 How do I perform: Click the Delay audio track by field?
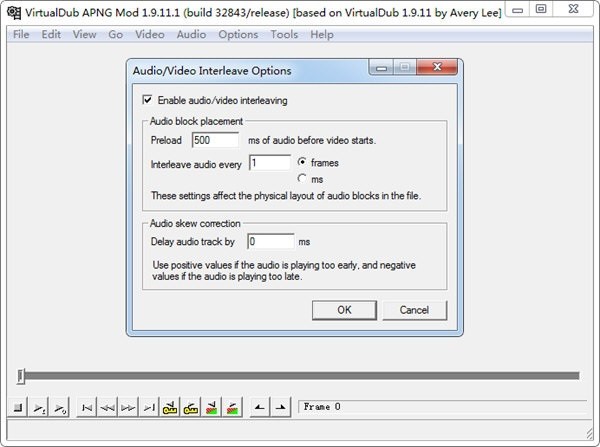click(x=271, y=241)
